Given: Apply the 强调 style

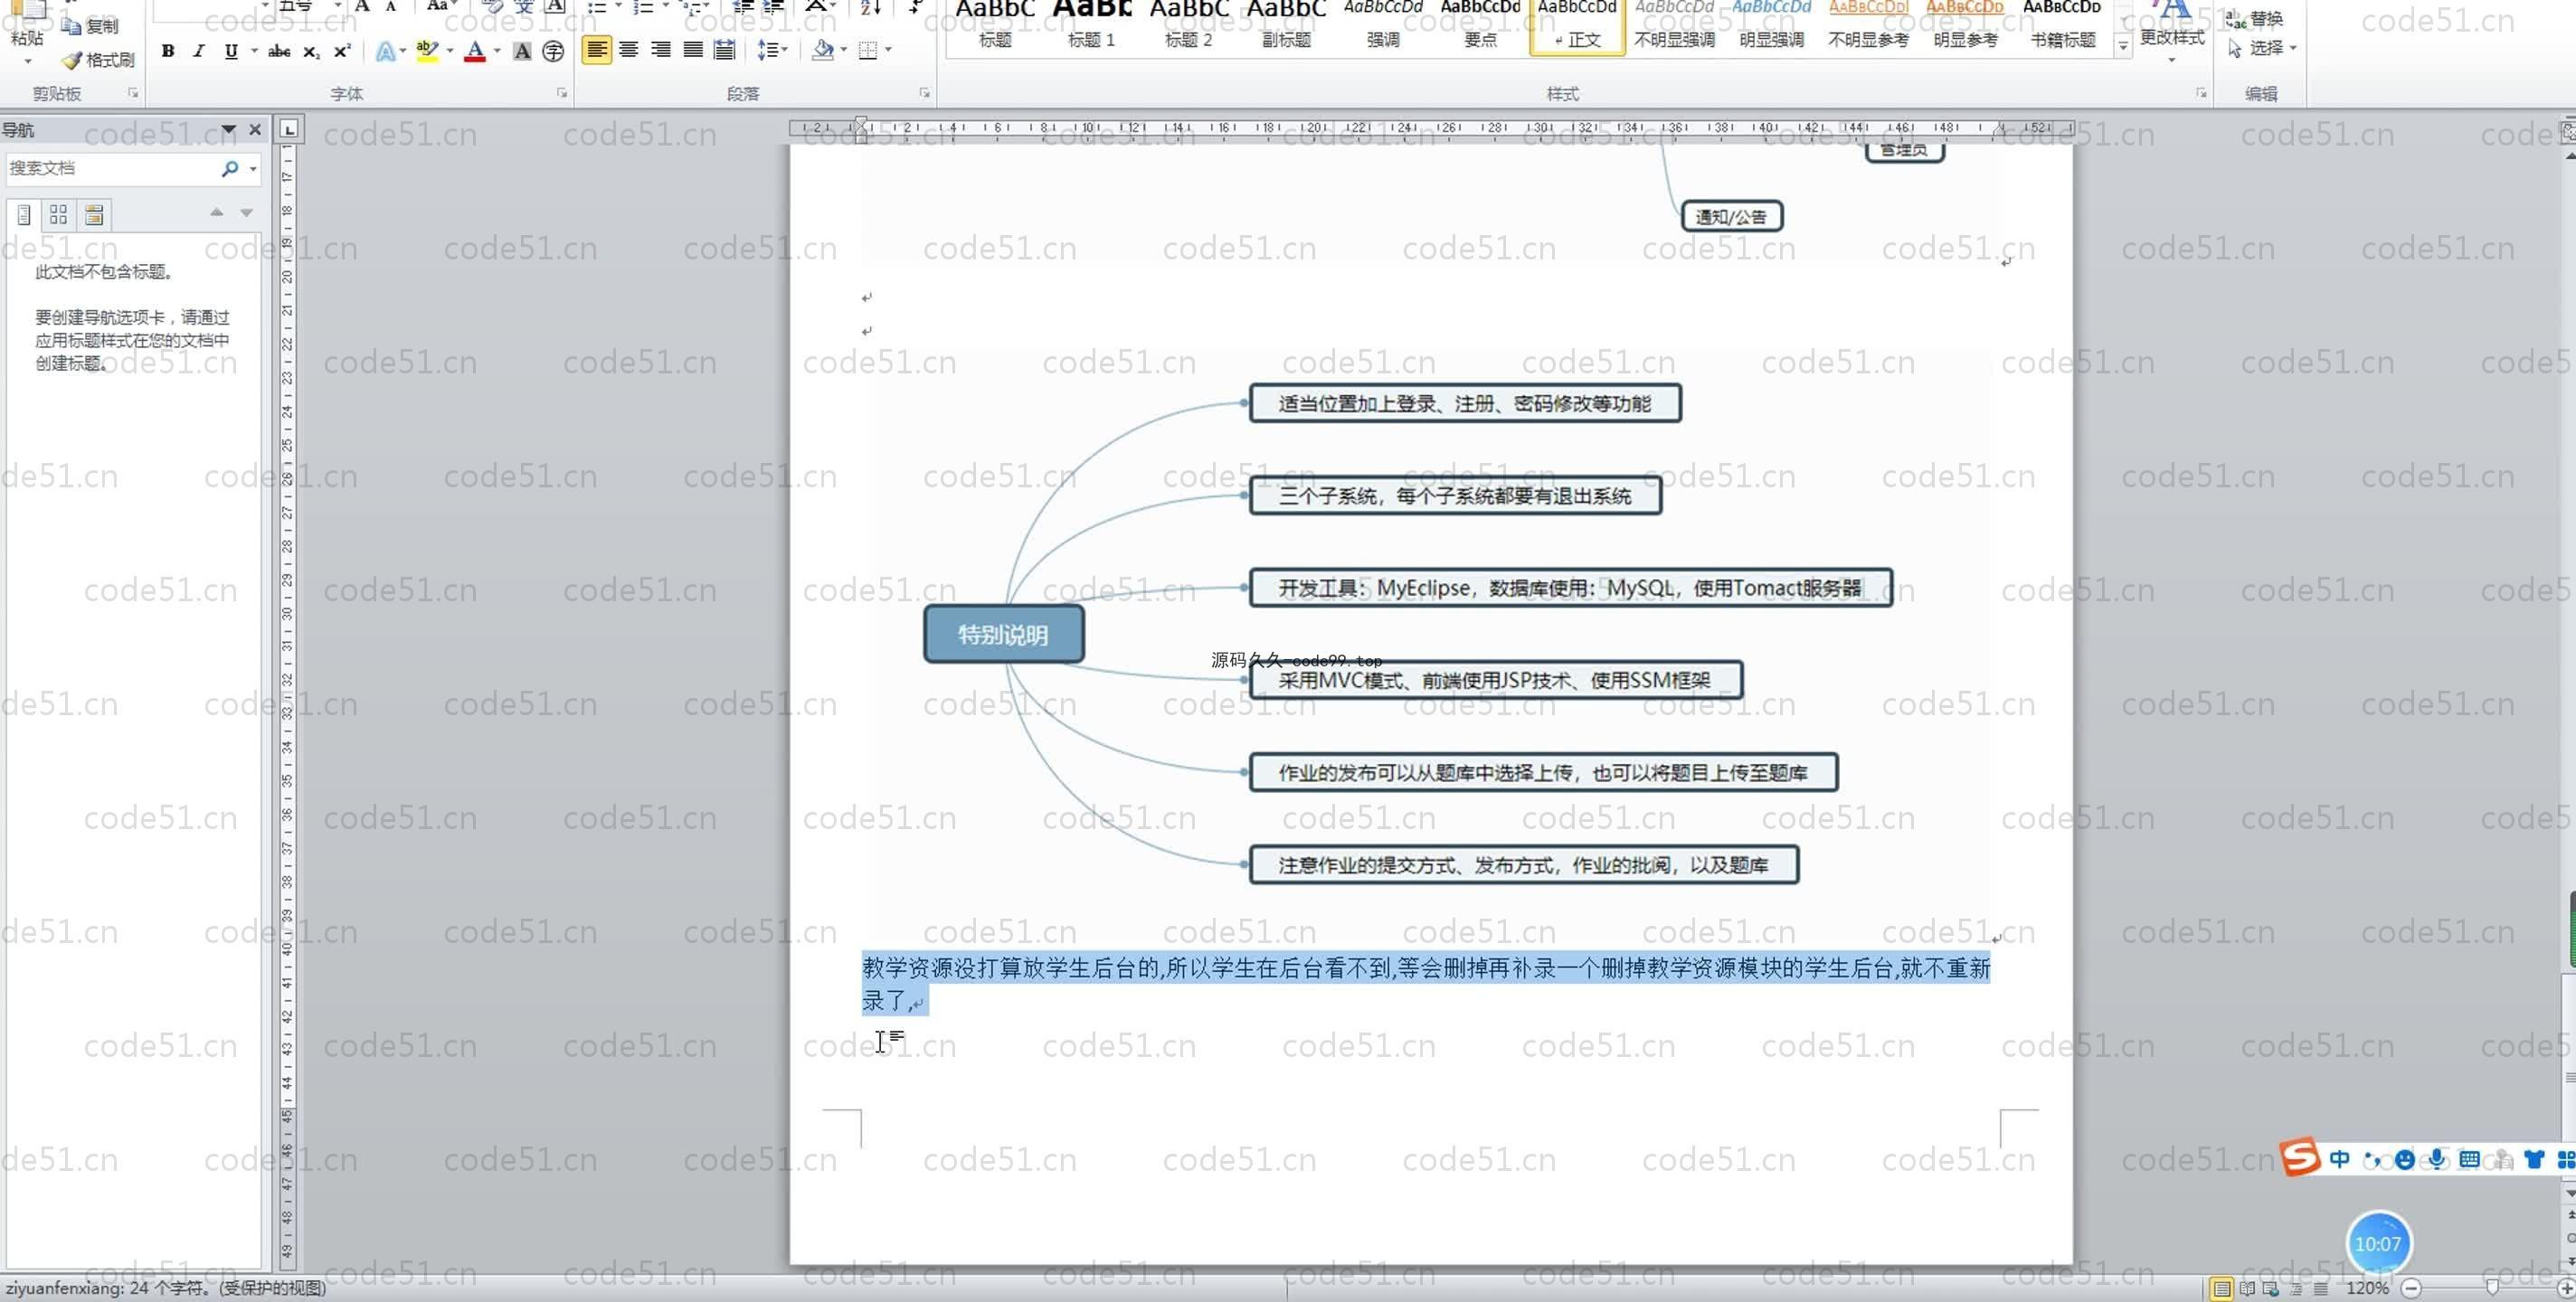Looking at the screenshot, I should (x=1383, y=26).
